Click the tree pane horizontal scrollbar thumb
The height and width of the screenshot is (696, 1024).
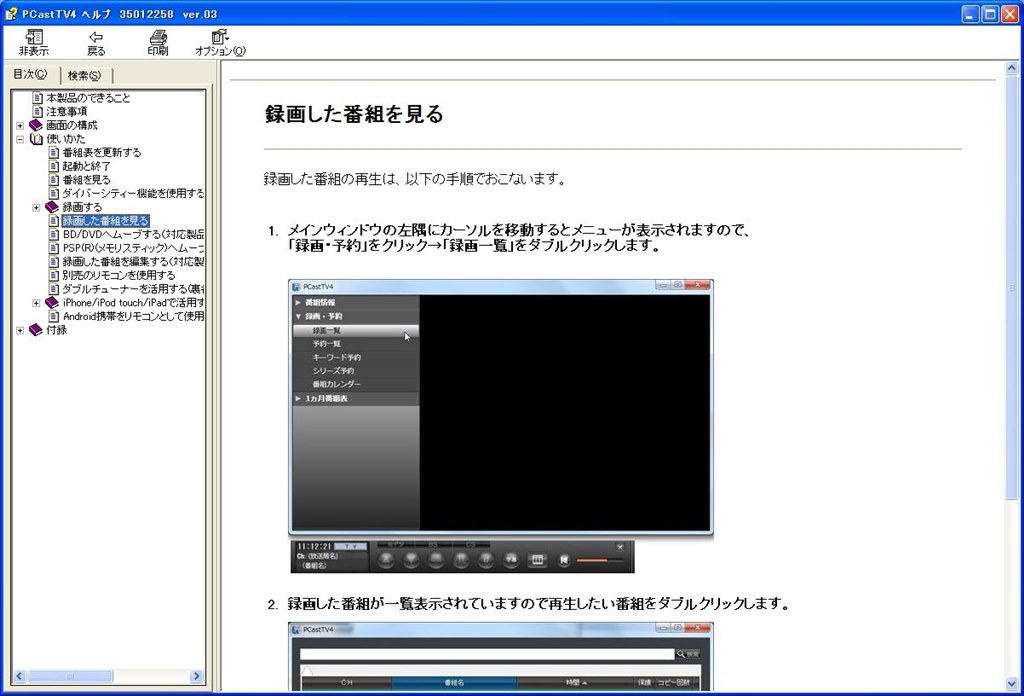pos(70,676)
